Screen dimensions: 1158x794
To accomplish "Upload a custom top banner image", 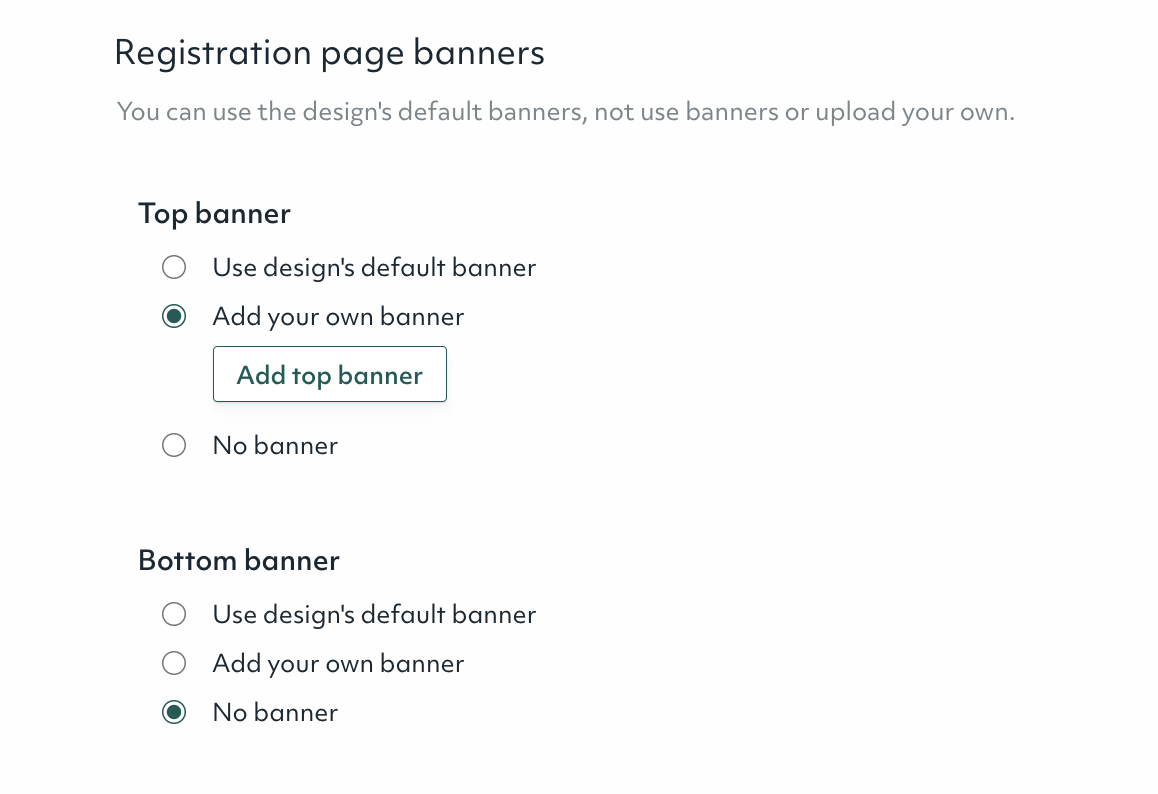I will 329,375.
